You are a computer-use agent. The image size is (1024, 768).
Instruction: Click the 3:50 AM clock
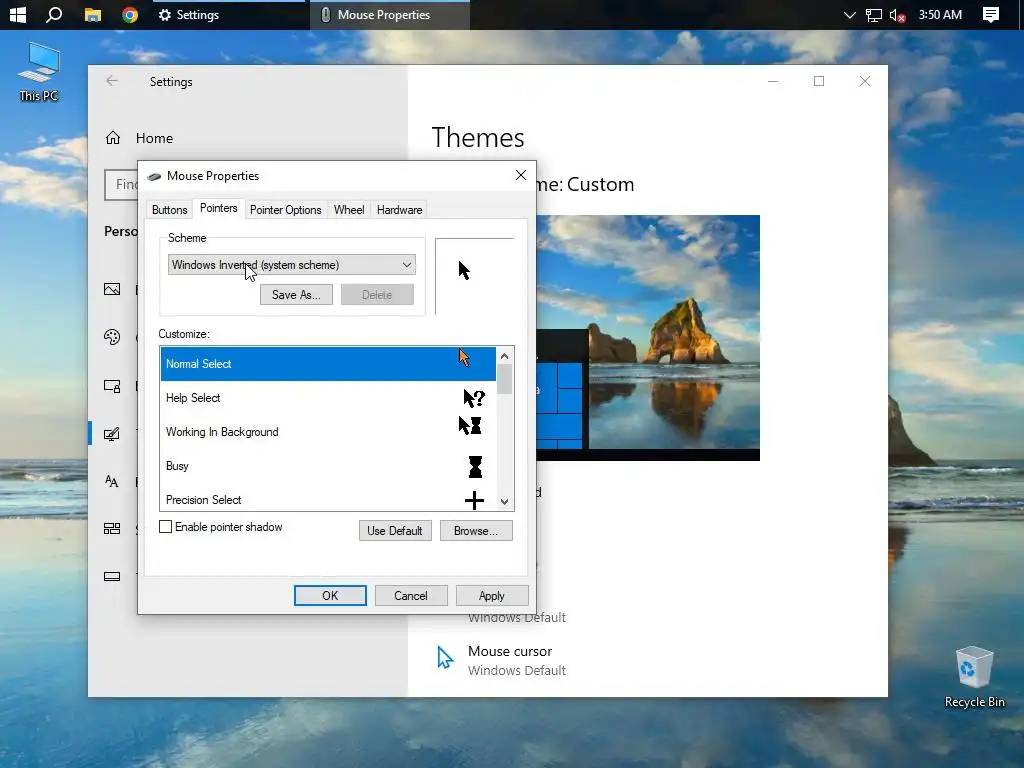pyautogui.click(x=940, y=14)
